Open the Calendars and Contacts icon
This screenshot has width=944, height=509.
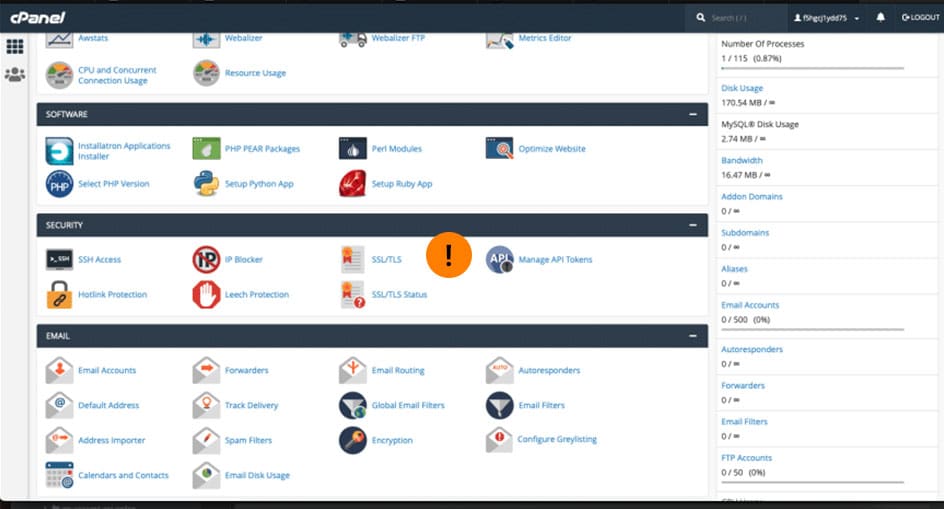pyautogui.click(x=59, y=475)
